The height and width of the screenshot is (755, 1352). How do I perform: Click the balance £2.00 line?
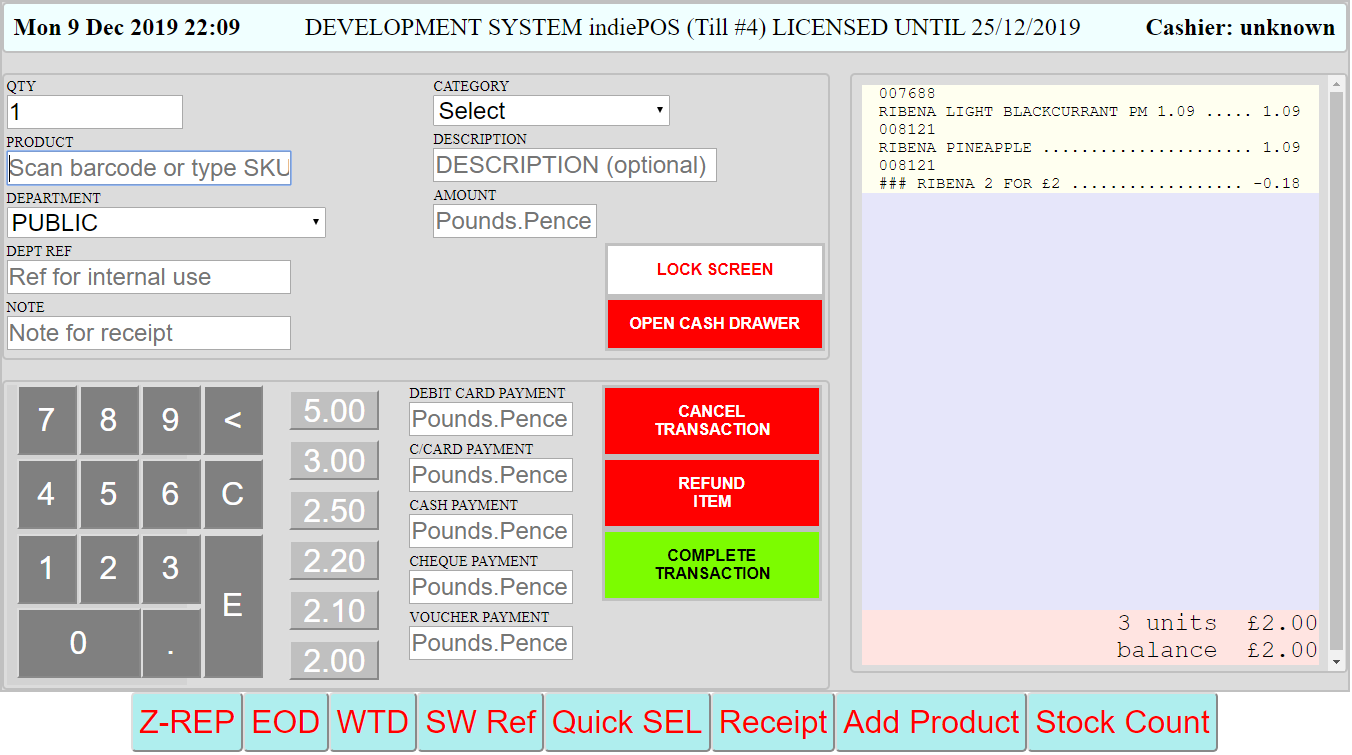(x=1218, y=650)
